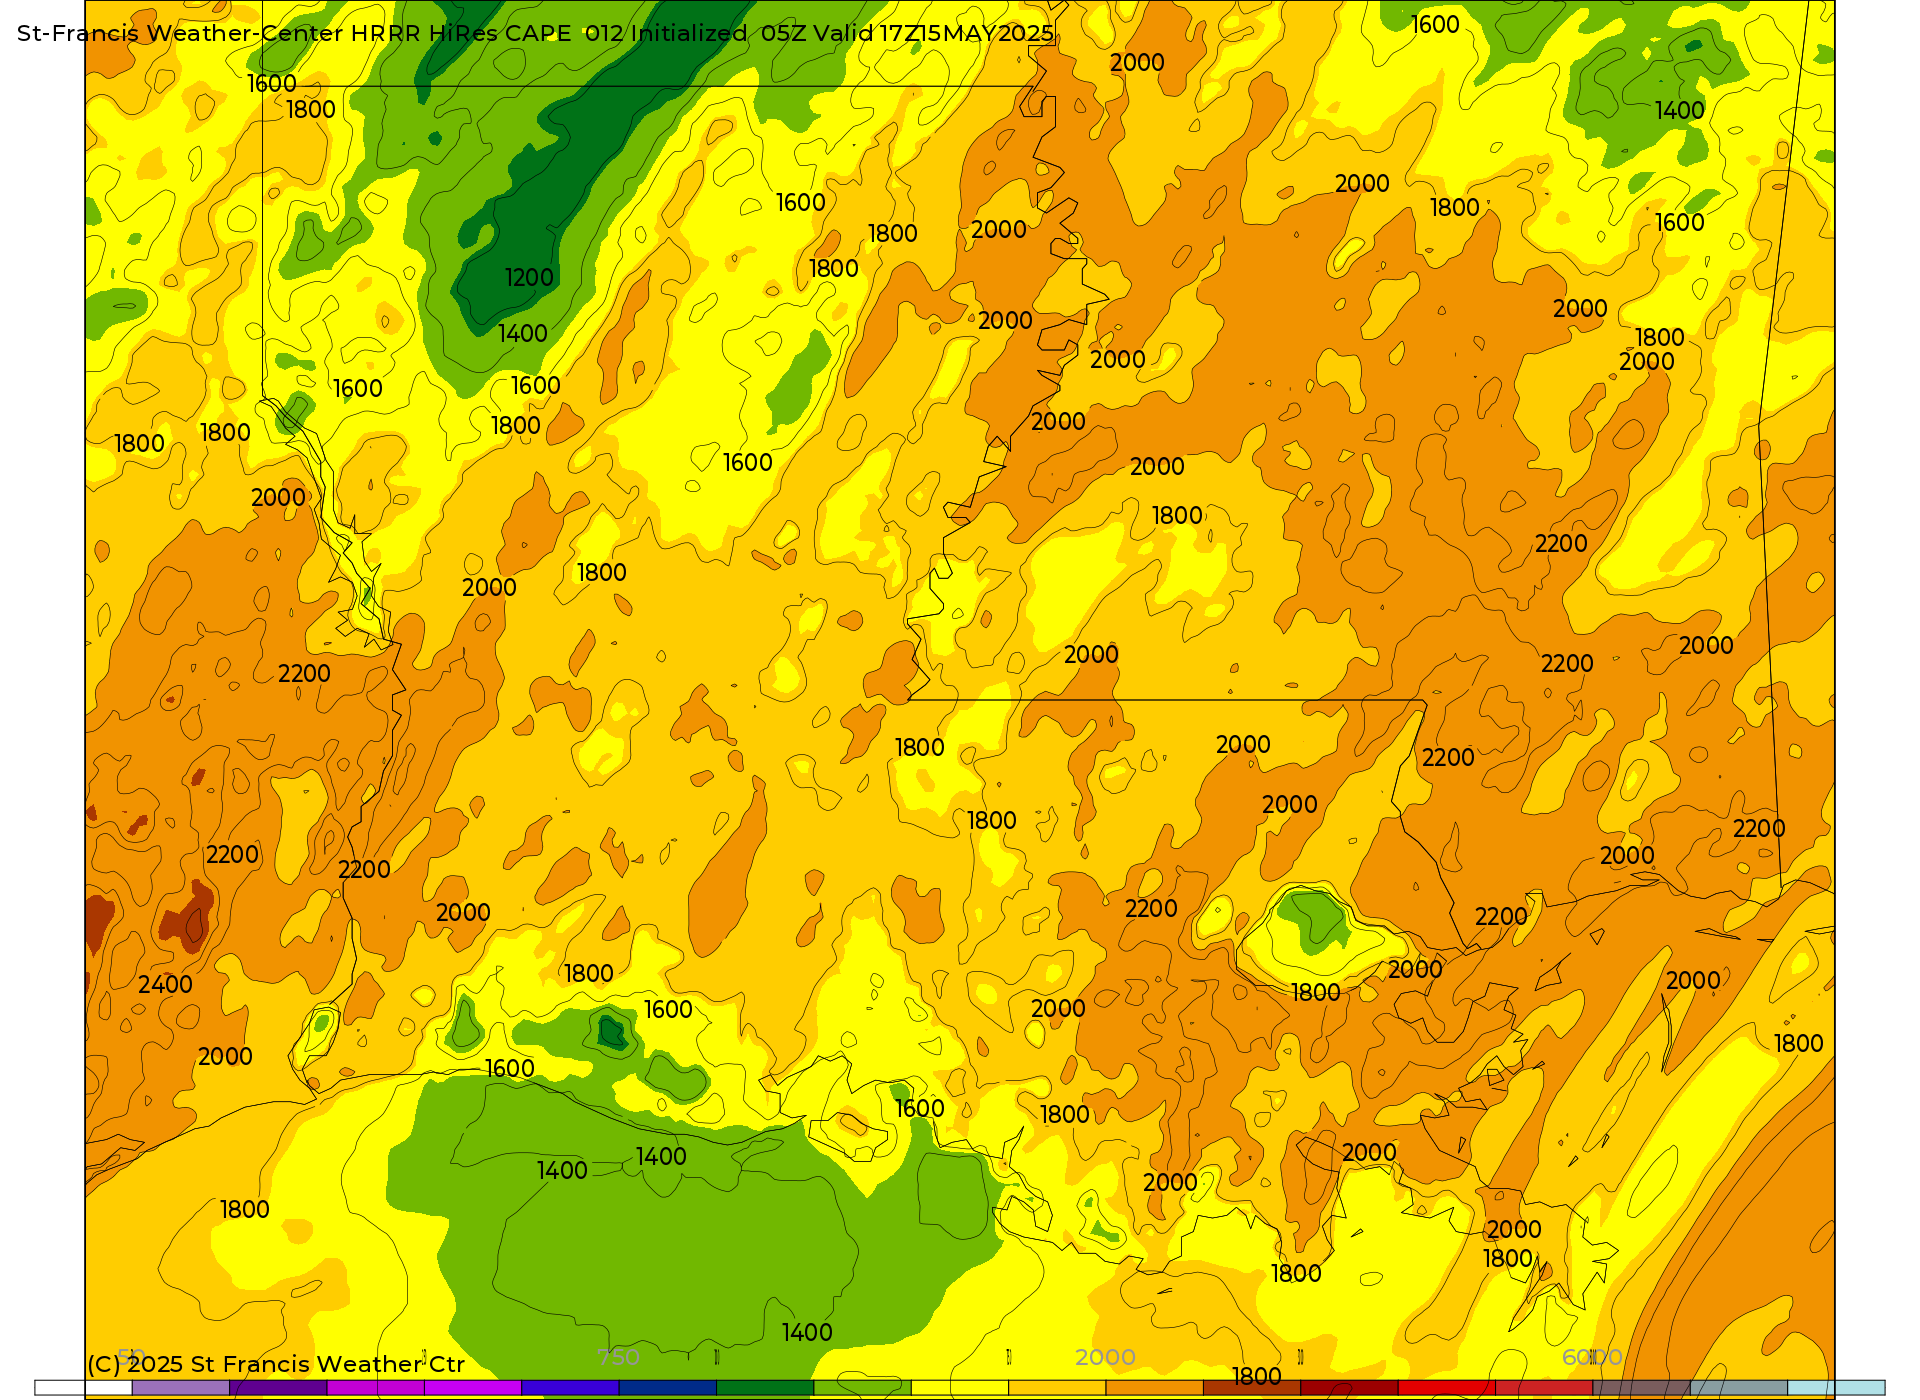Click the HRRR HiRes CAPE map title text
Screen dimensions: 1920x1400
[536, 33]
